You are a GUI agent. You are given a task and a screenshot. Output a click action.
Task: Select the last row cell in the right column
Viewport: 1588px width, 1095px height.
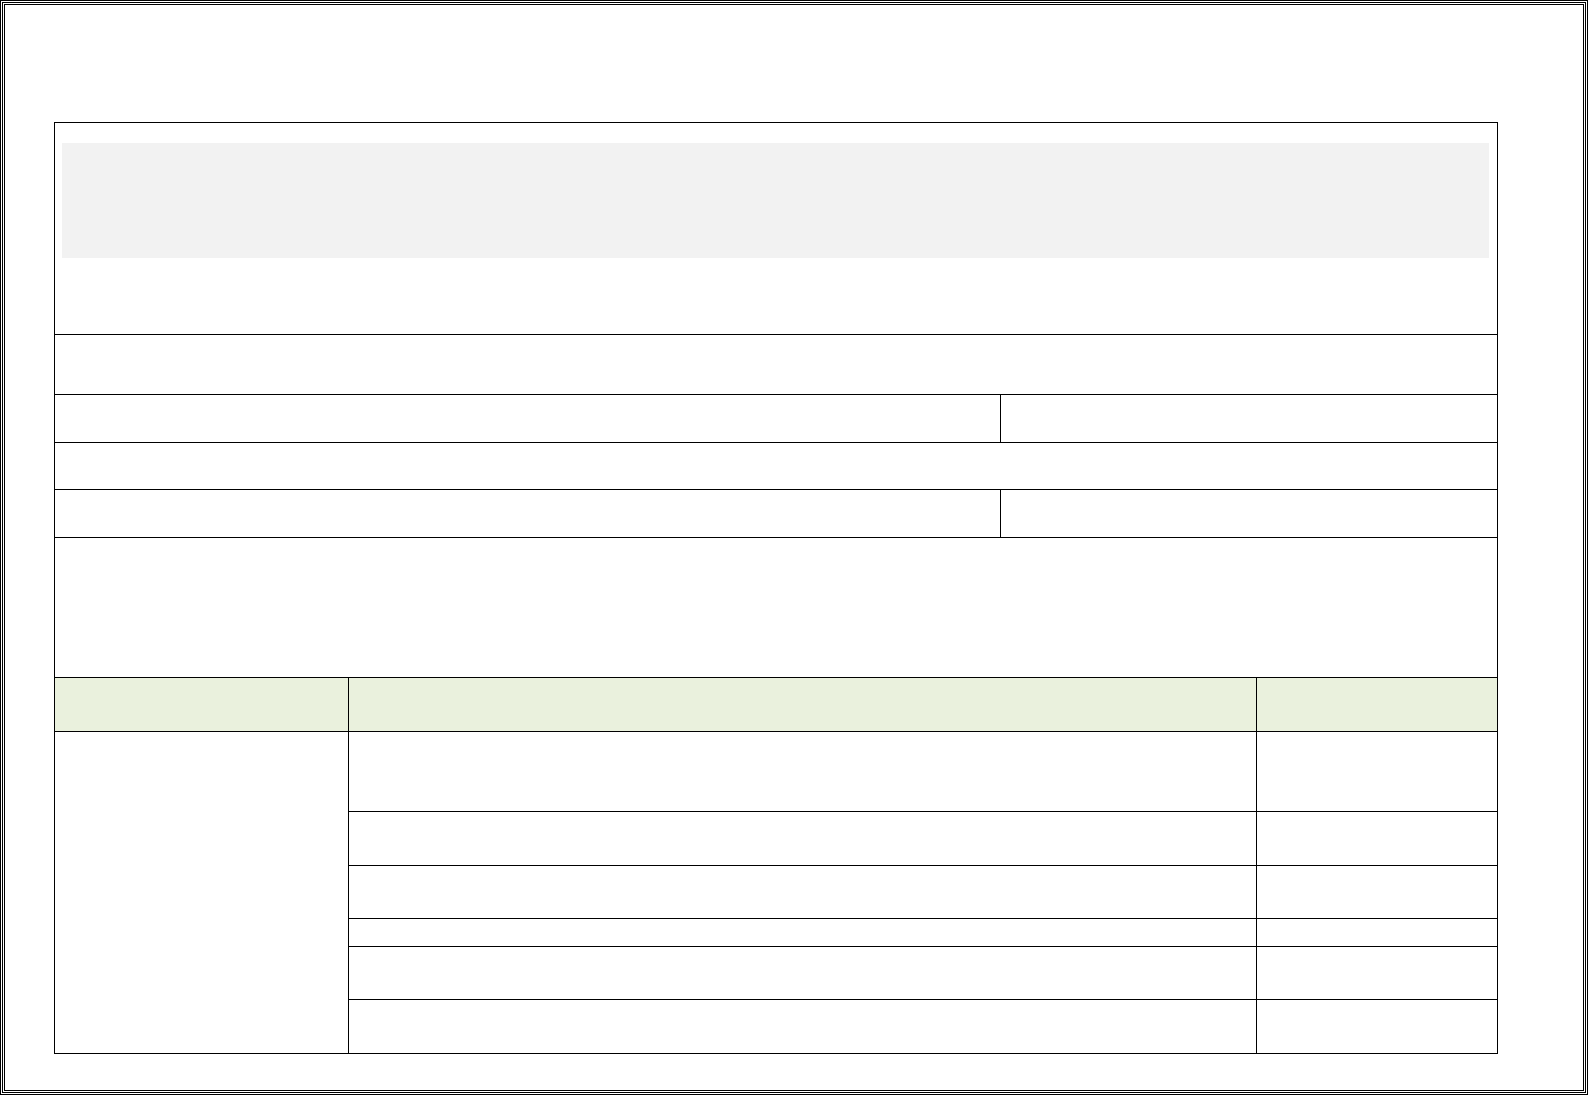tap(1376, 1026)
